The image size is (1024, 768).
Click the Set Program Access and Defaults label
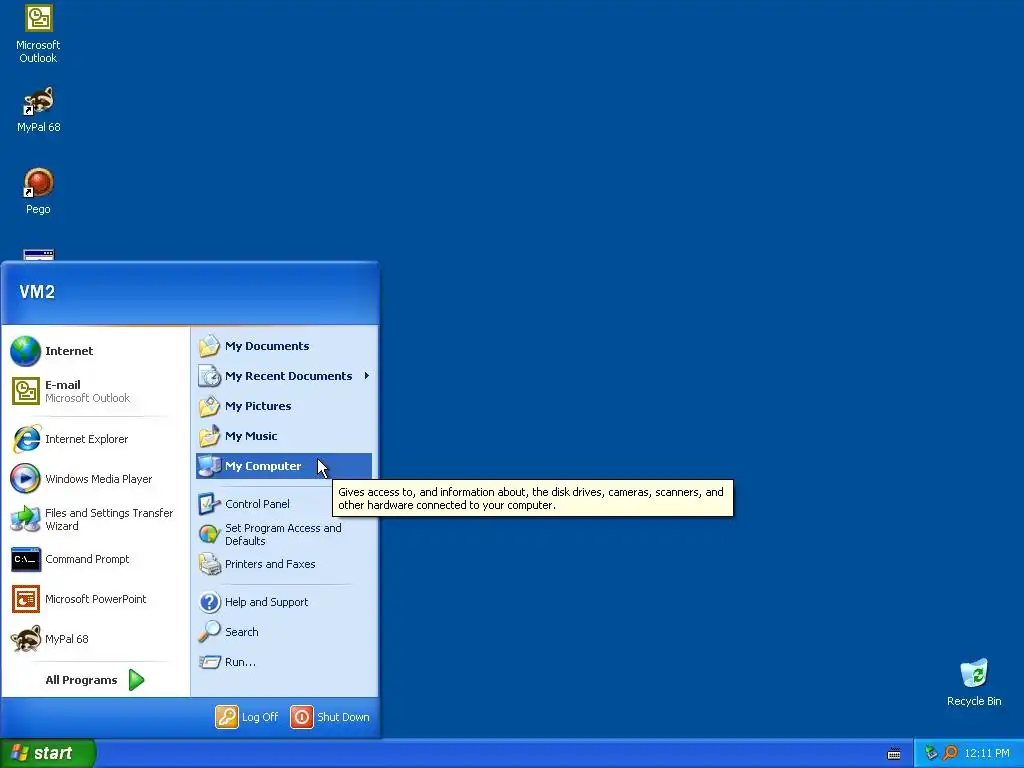283,534
